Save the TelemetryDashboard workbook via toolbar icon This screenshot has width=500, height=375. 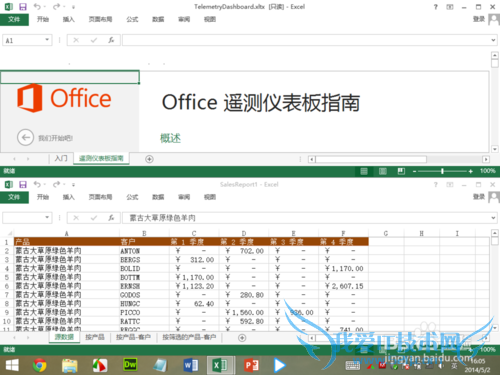tap(23, 7)
